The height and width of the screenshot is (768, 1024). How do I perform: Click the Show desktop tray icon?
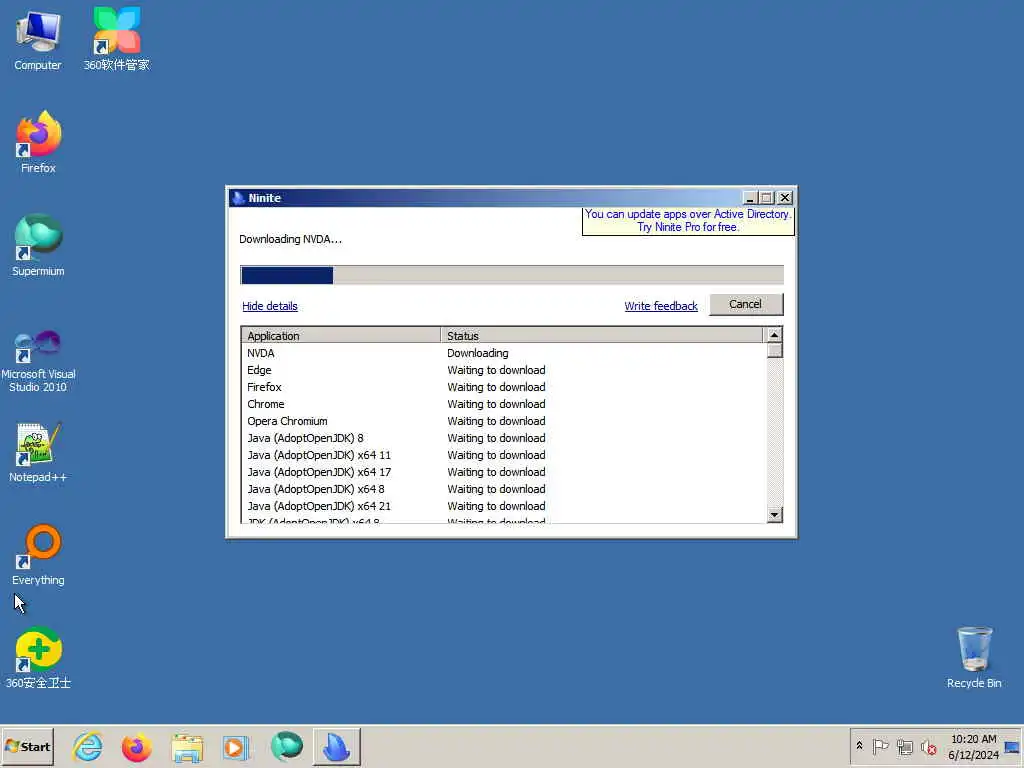(x=1012, y=746)
